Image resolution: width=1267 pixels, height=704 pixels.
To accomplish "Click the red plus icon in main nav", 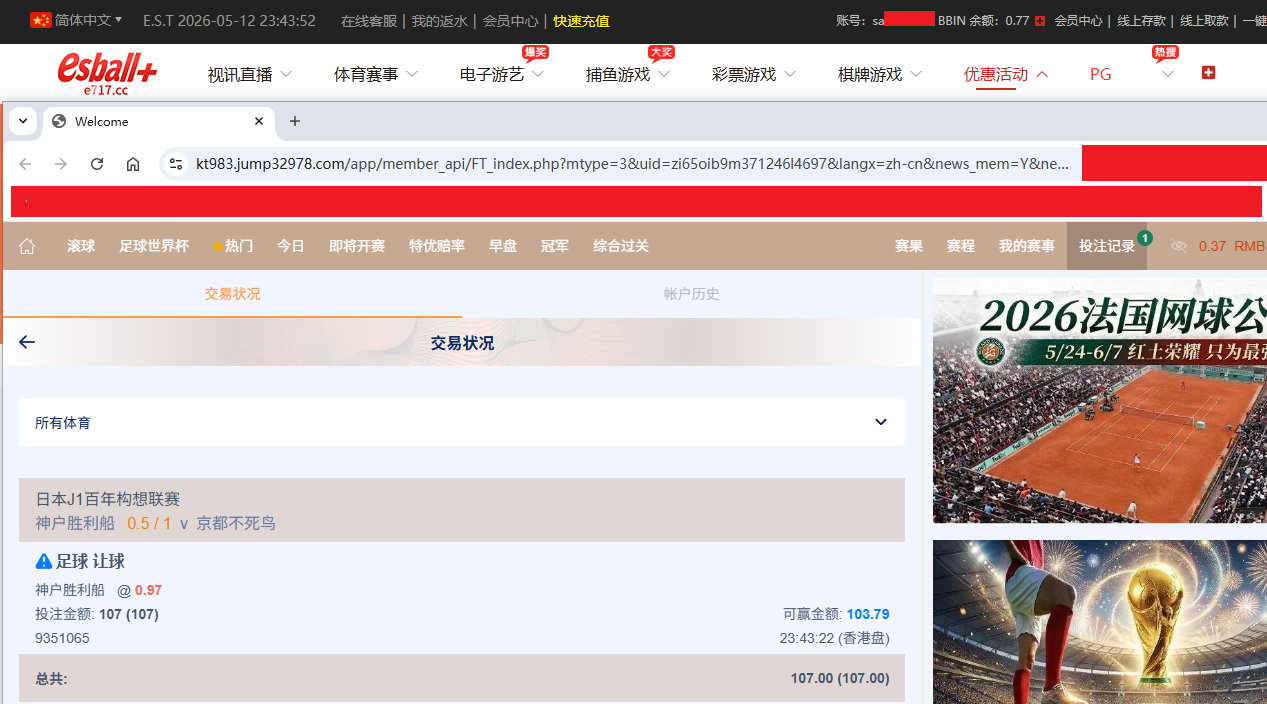I will 1208,73.
